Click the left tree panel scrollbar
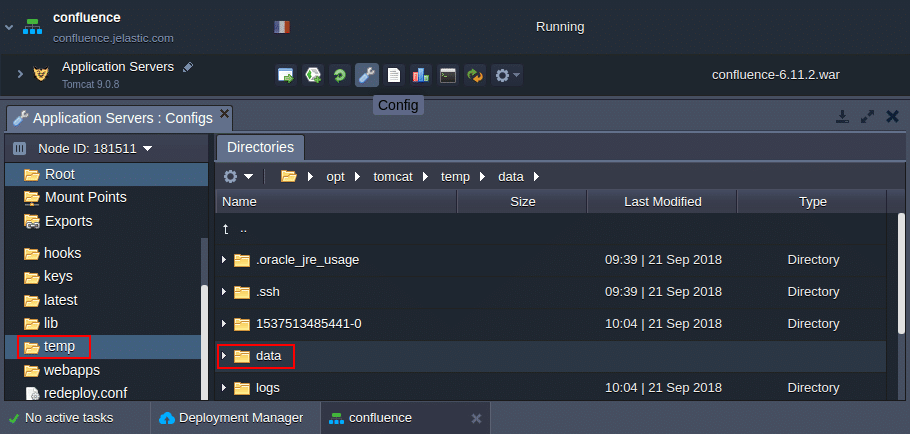910x434 pixels. tap(204, 342)
